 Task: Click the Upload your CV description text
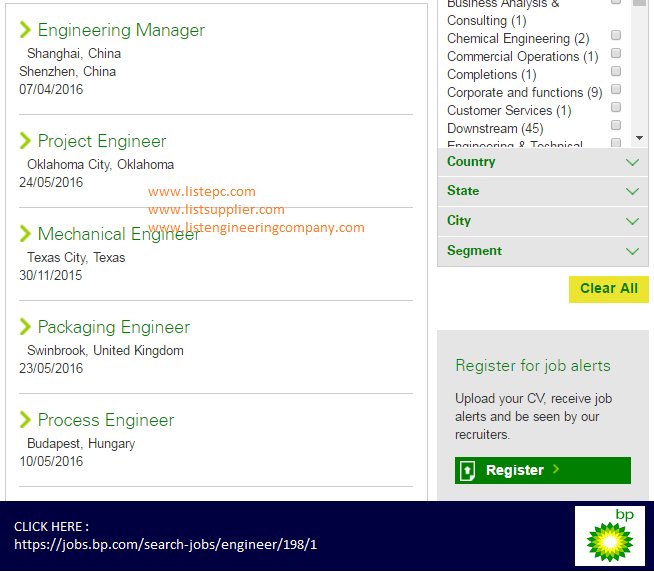(533, 417)
